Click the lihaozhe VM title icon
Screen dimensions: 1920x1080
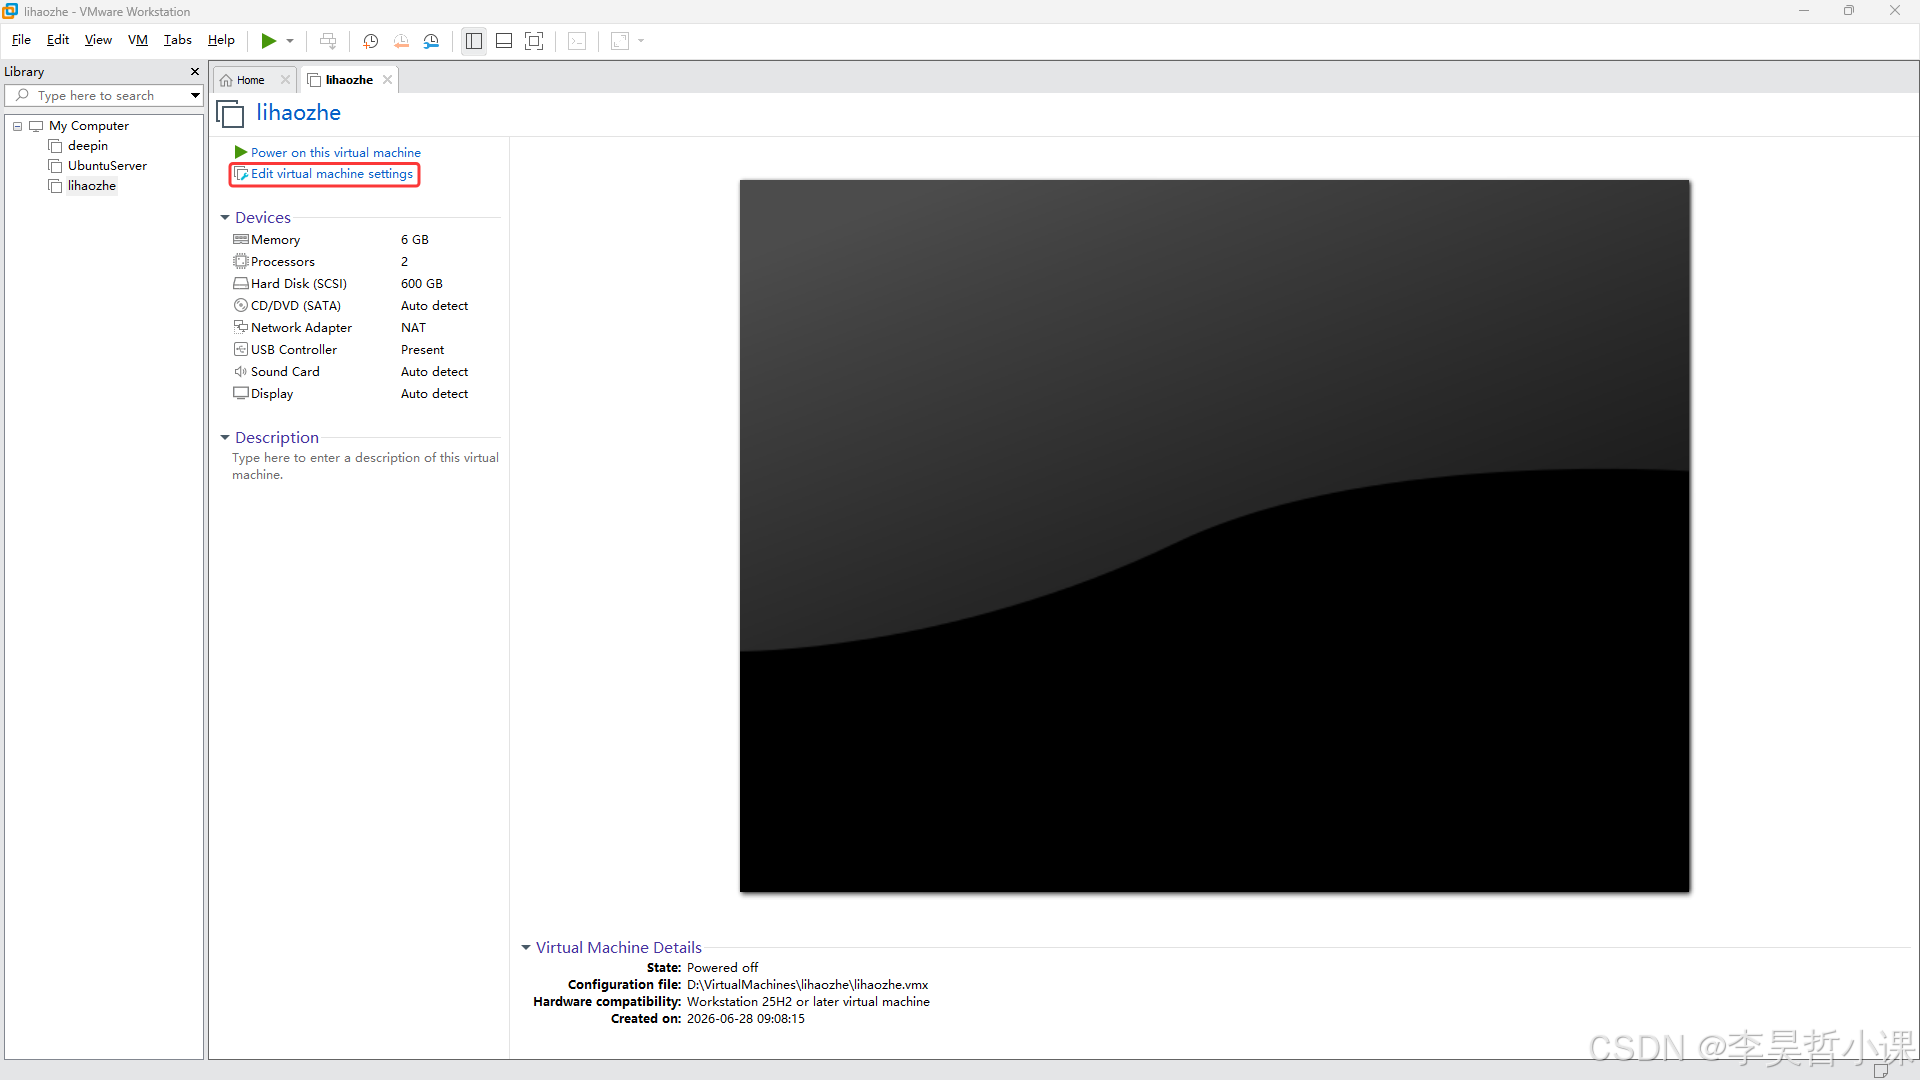click(231, 114)
